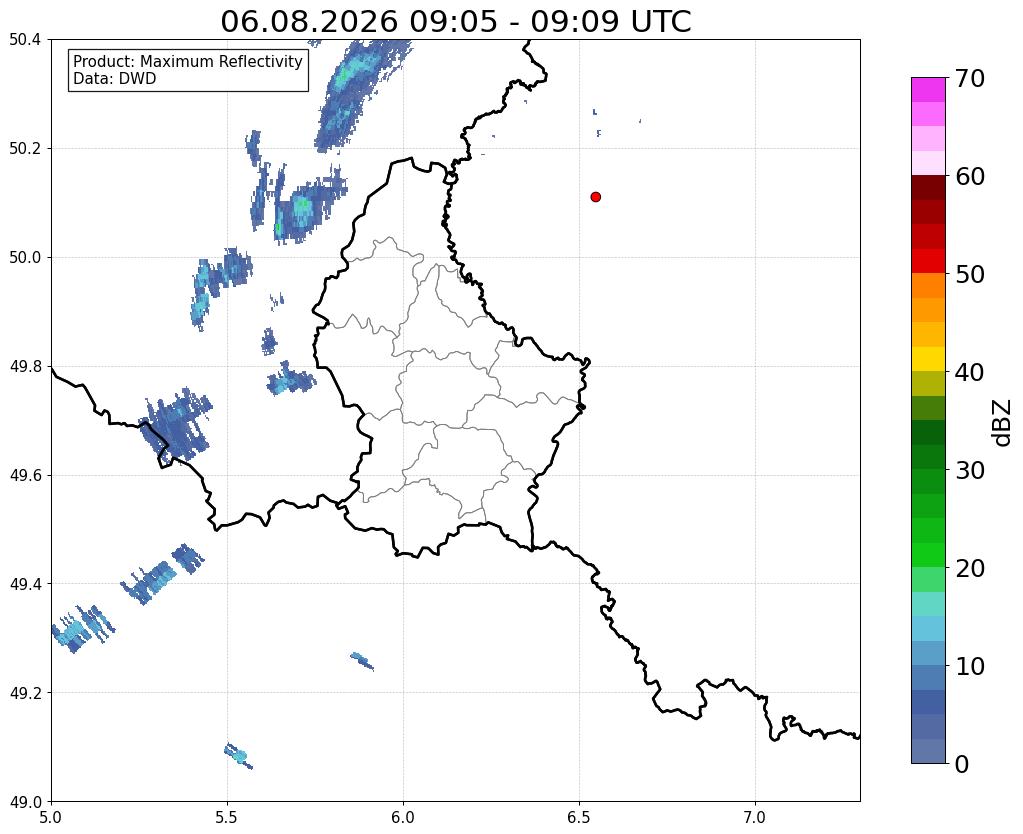The height and width of the screenshot is (834, 1023).
Task: Click the yellow 40 dBZ colorbar band
Action: pyautogui.click(x=928, y=359)
